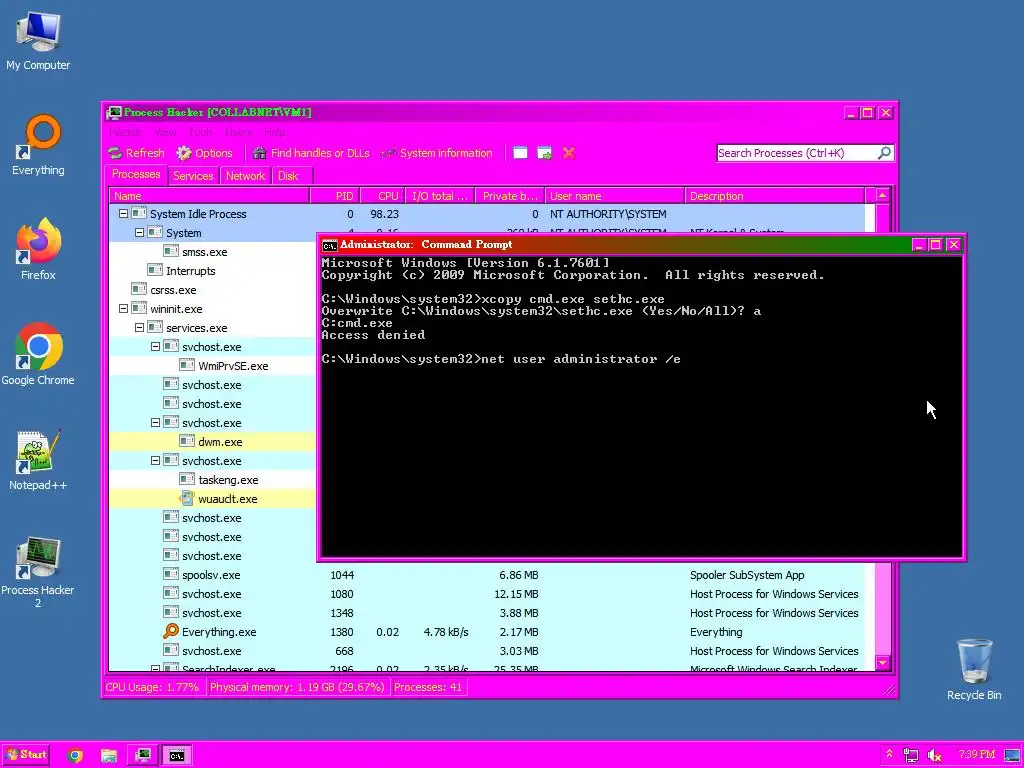Click the Processes: 41 status bar entry
This screenshot has height=768, width=1024.
coord(428,687)
